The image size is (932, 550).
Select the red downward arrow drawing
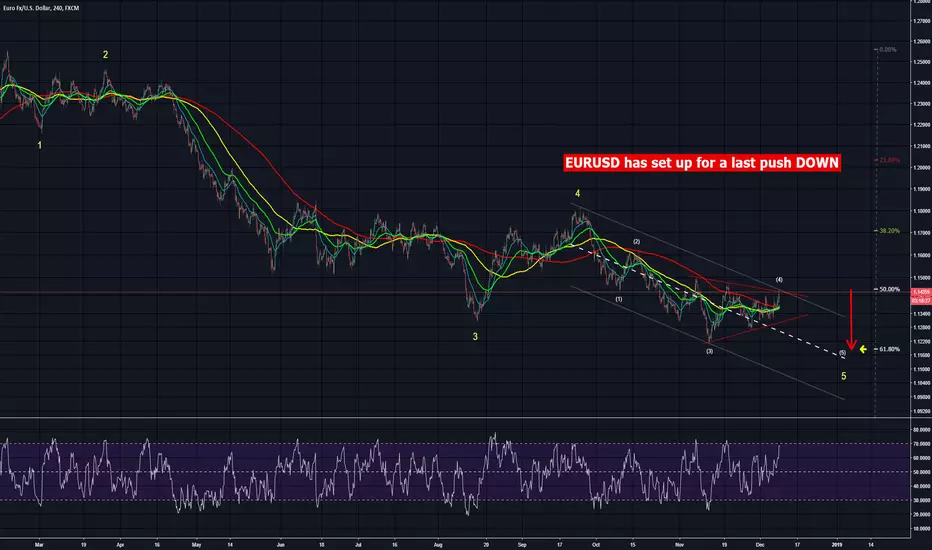851,320
